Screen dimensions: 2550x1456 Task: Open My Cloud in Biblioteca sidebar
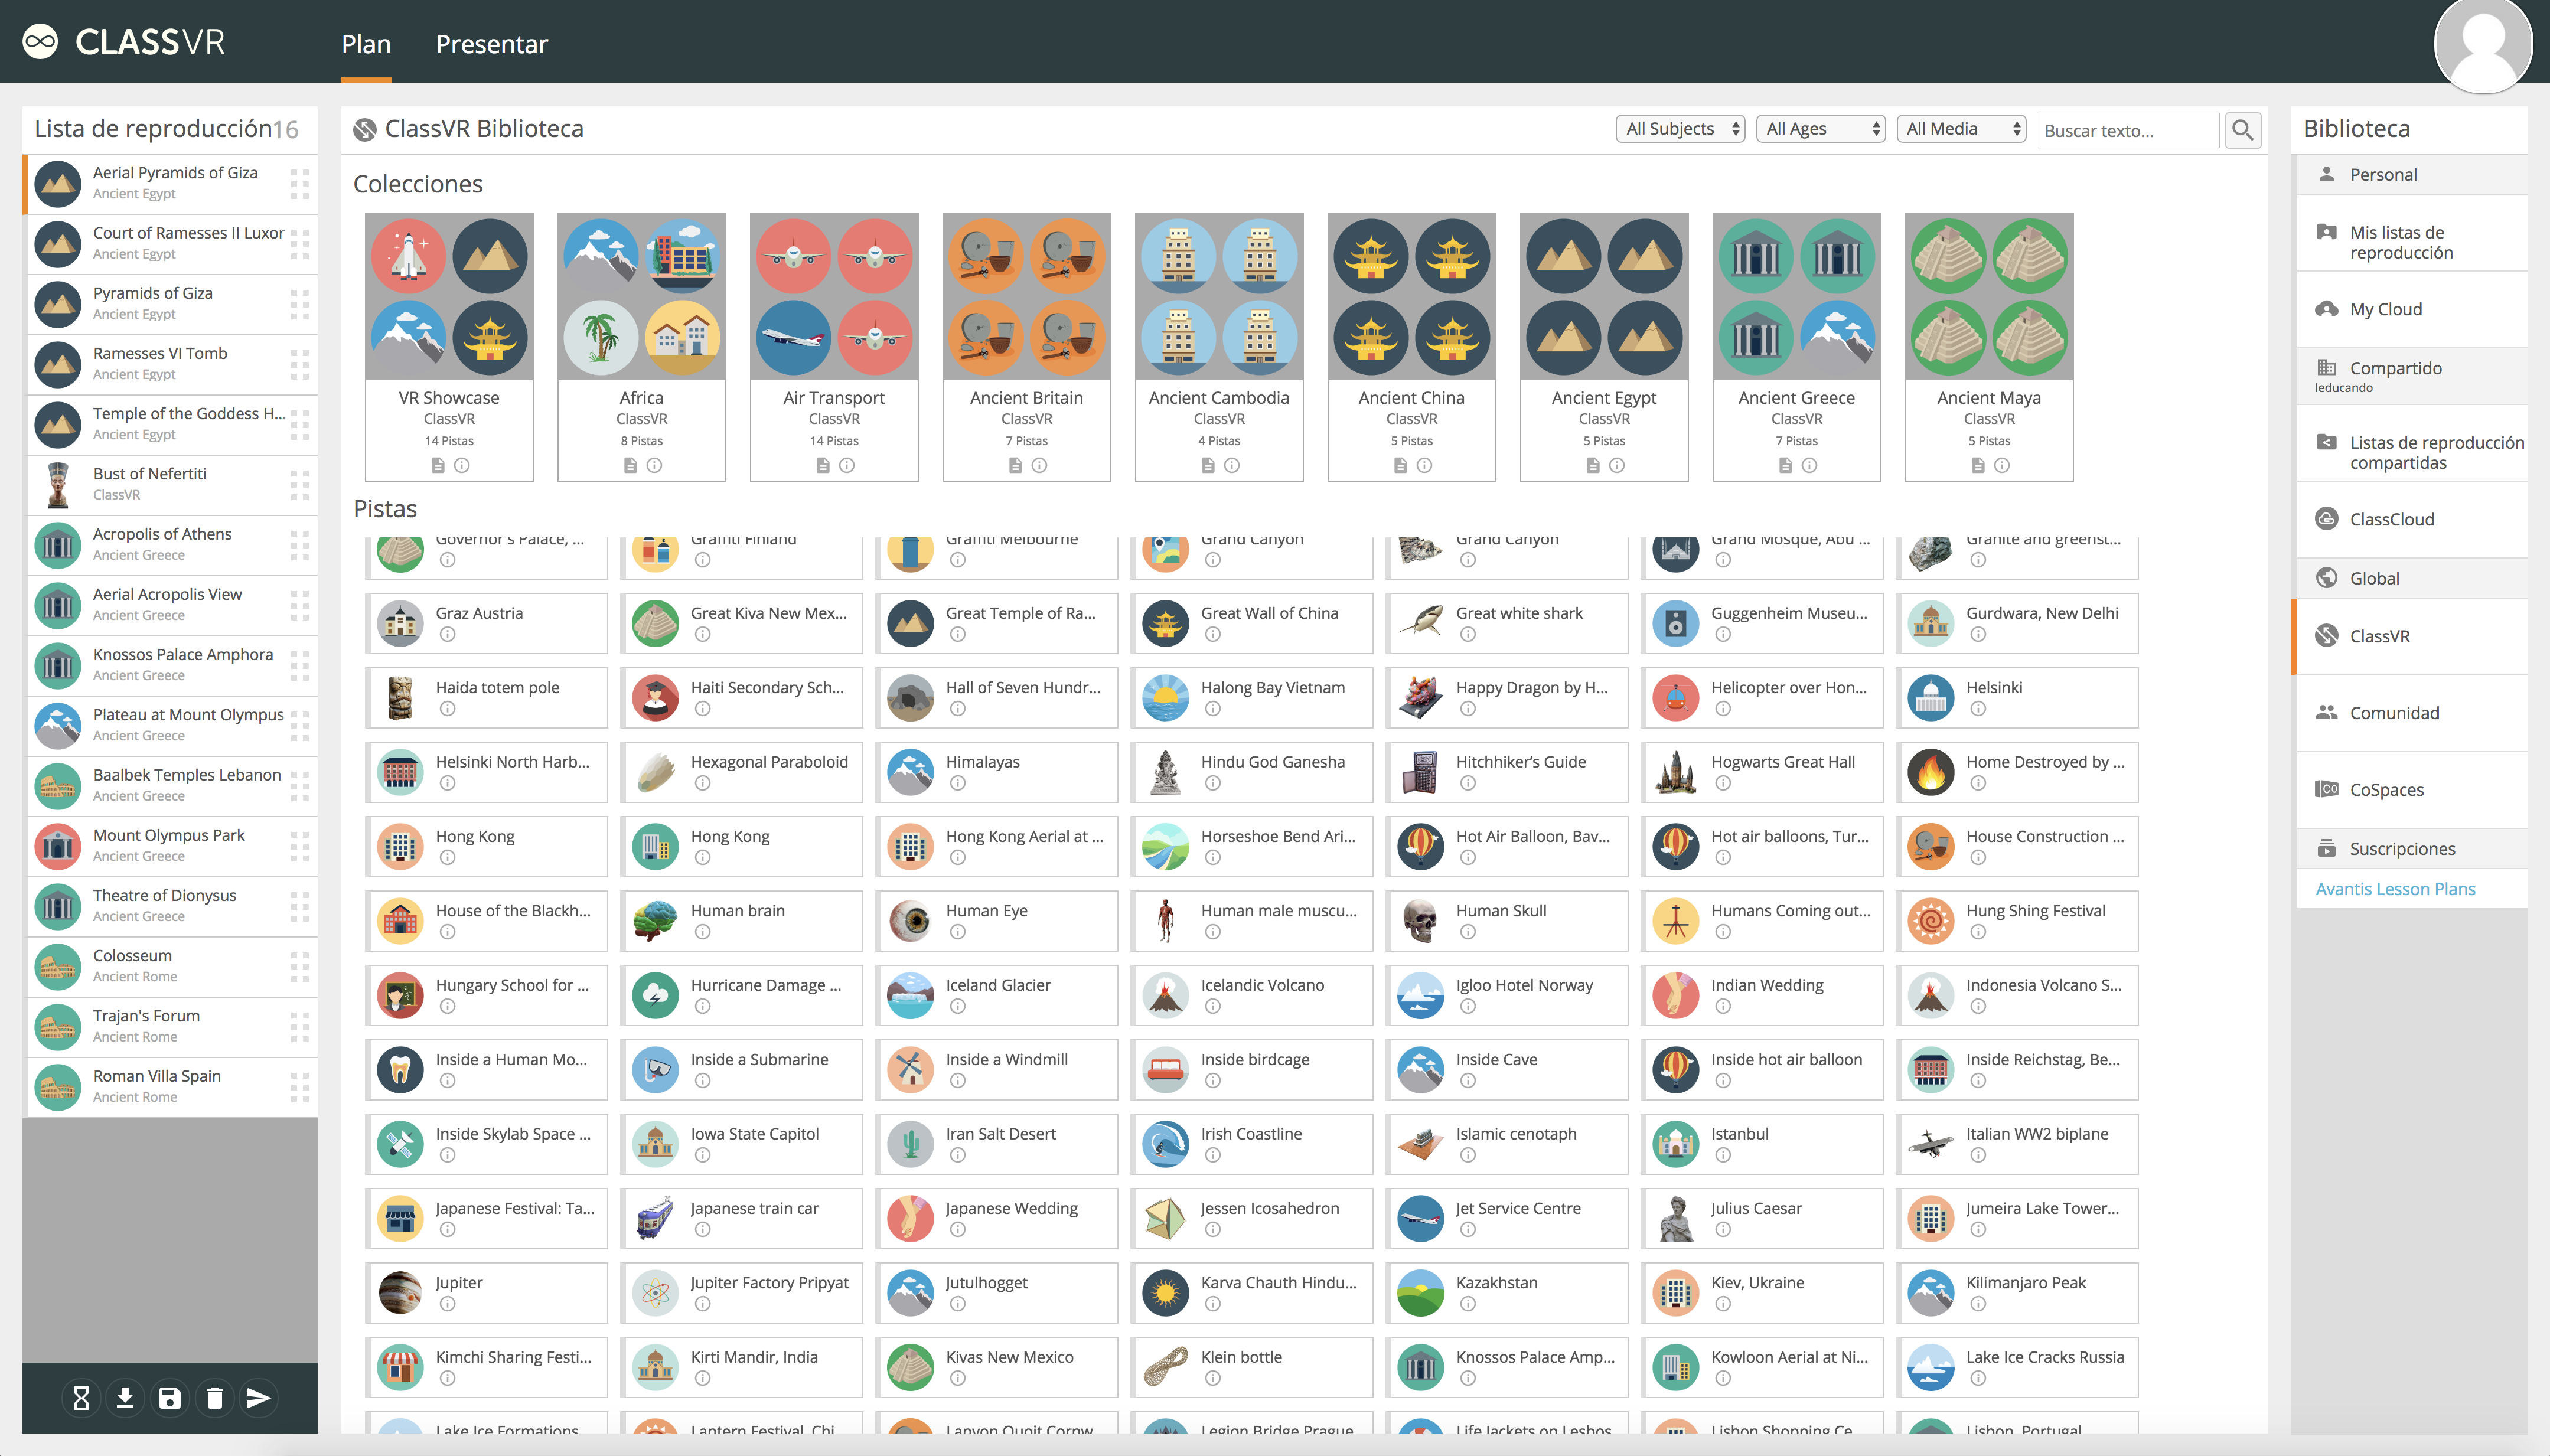click(x=2385, y=309)
